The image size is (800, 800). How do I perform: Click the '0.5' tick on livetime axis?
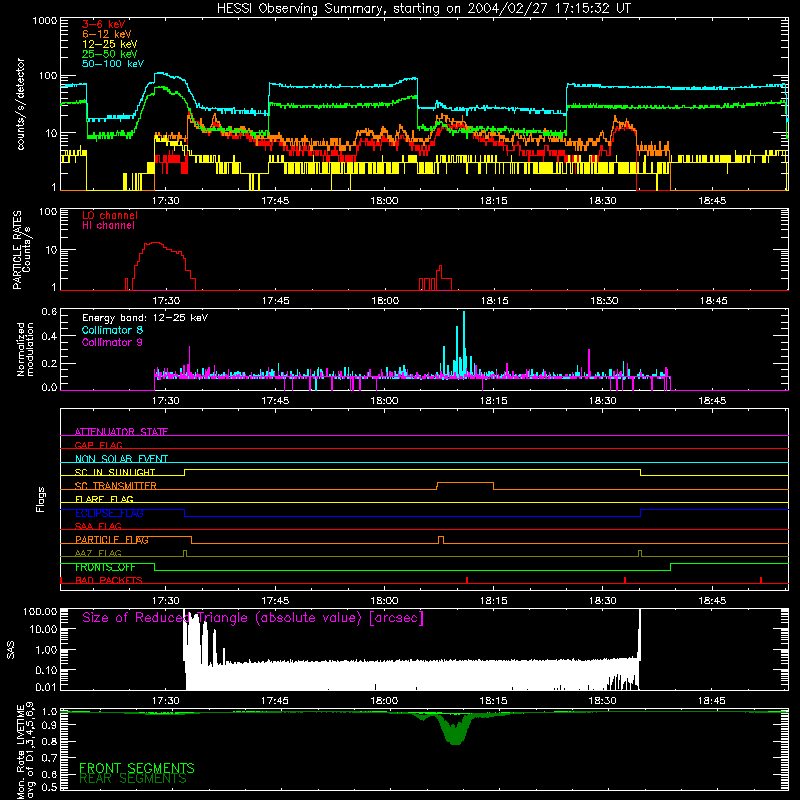pos(49,787)
